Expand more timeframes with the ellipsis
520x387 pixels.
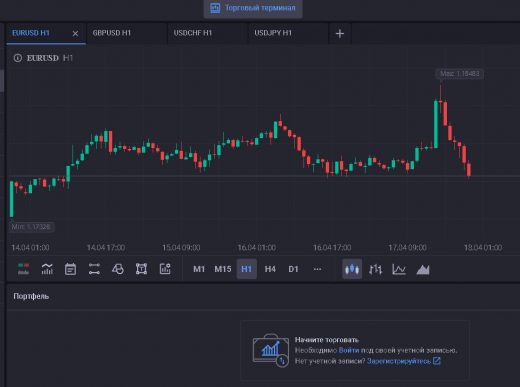317,269
